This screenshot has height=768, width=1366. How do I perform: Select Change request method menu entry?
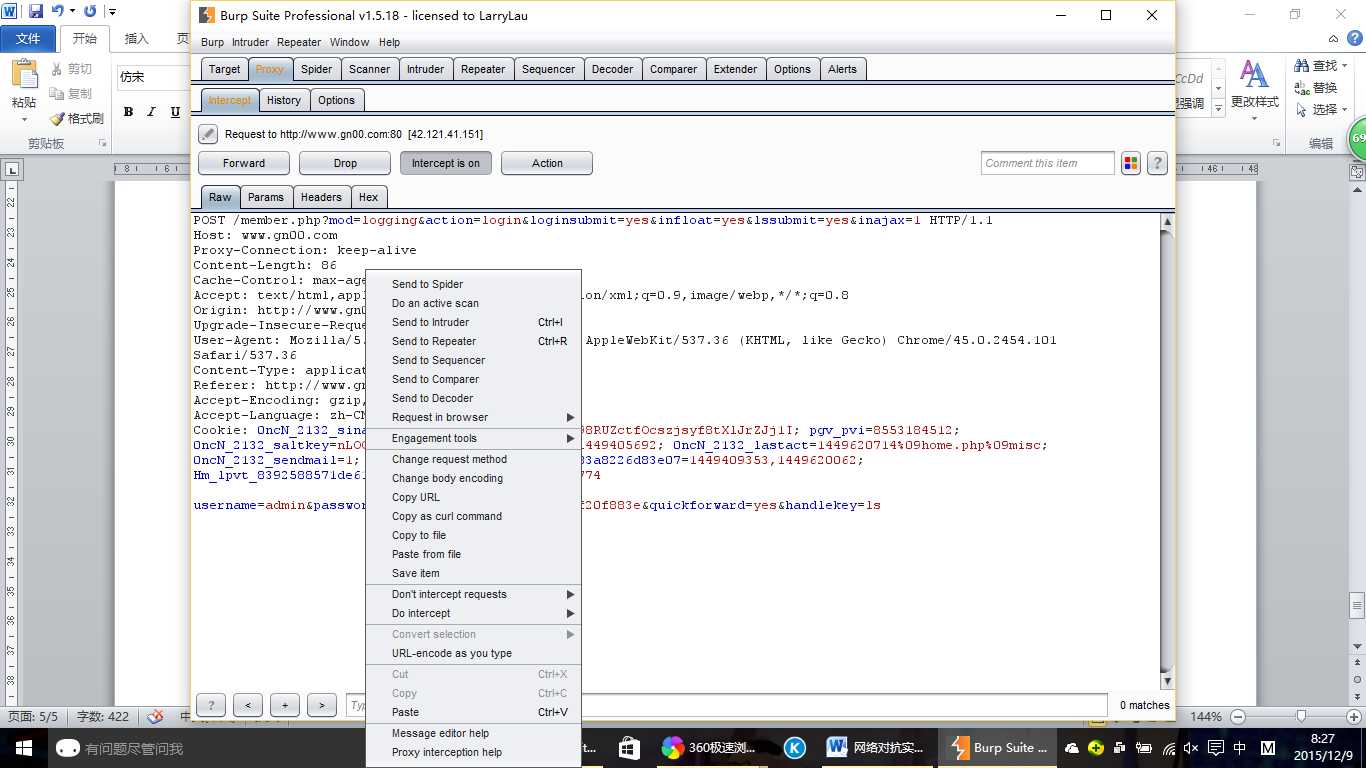473,459
